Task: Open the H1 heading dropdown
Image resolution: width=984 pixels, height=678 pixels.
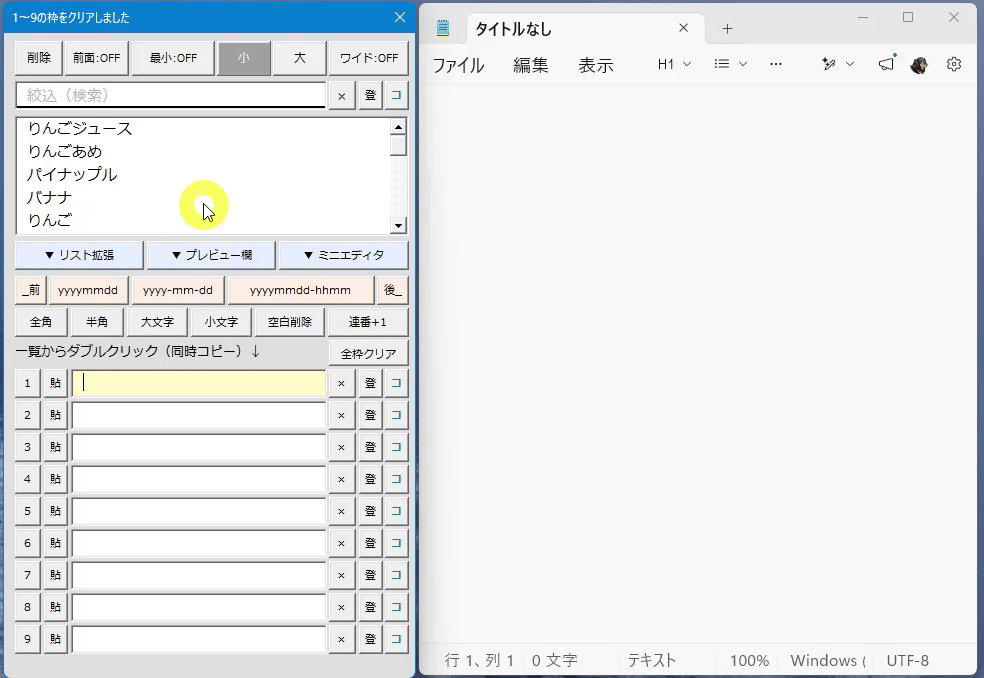Action: coord(674,64)
